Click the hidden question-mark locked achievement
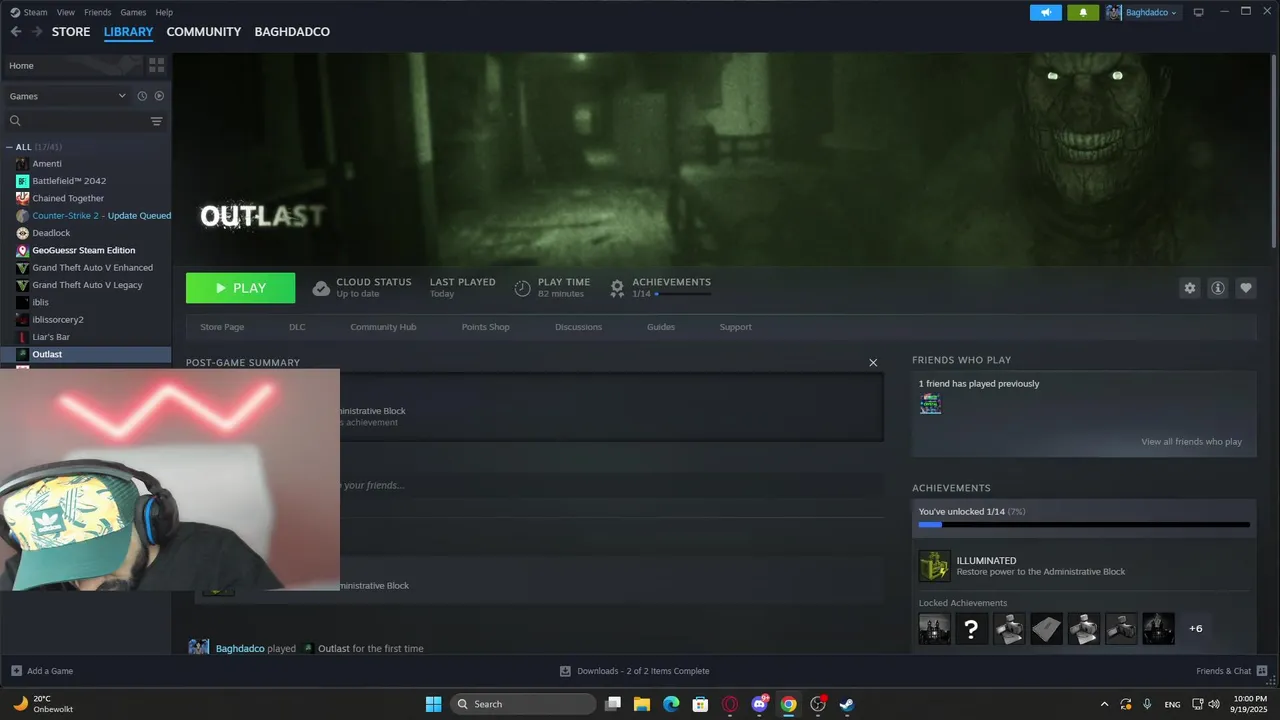The width and height of the screenshot is (1280, 720). point(971,628)
